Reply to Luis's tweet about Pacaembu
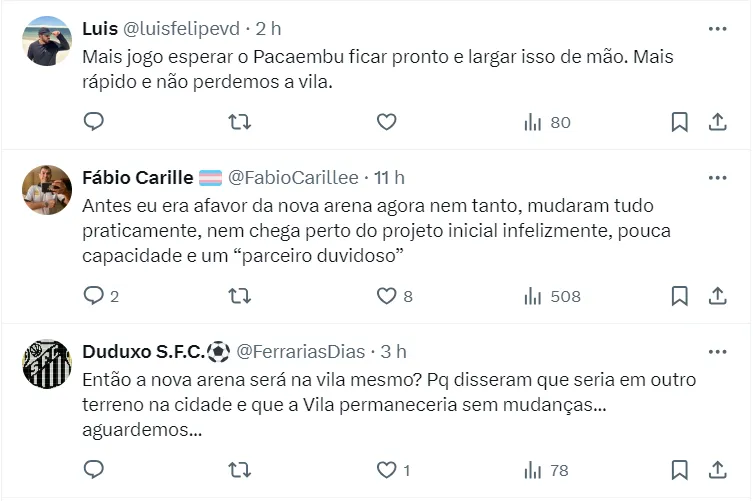 [x=94, y=122]
